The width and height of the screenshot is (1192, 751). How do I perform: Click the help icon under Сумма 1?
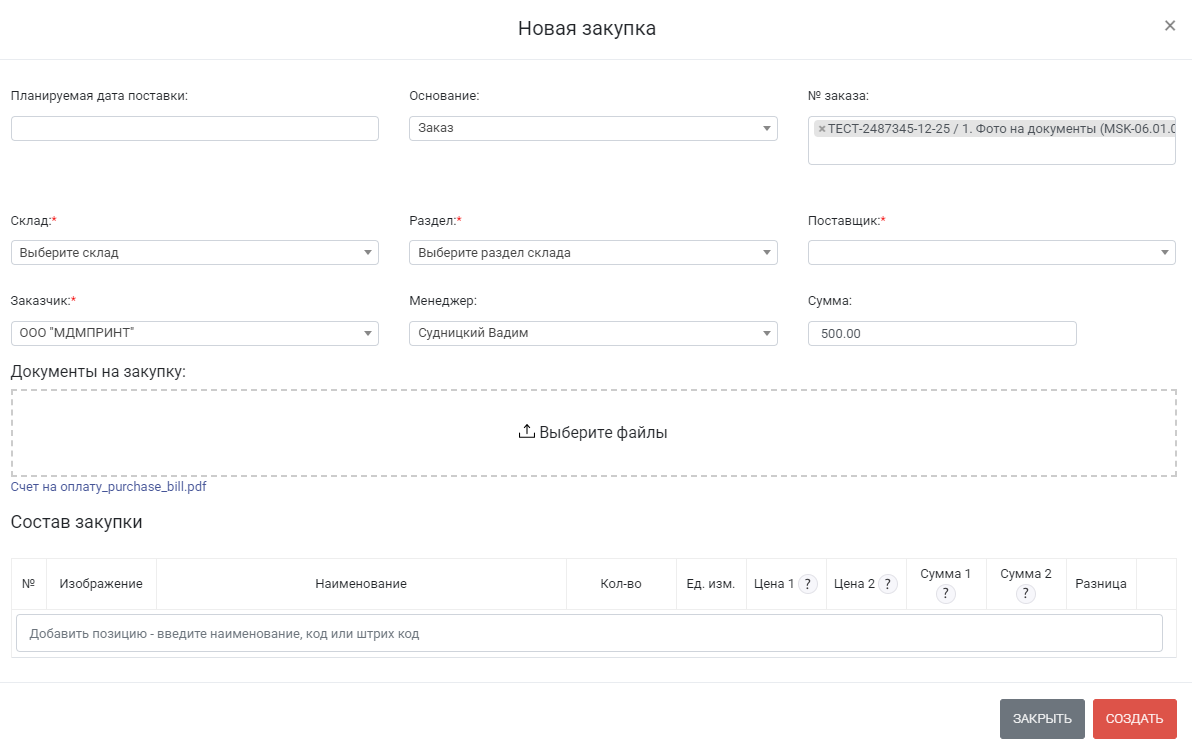point(946,594)
